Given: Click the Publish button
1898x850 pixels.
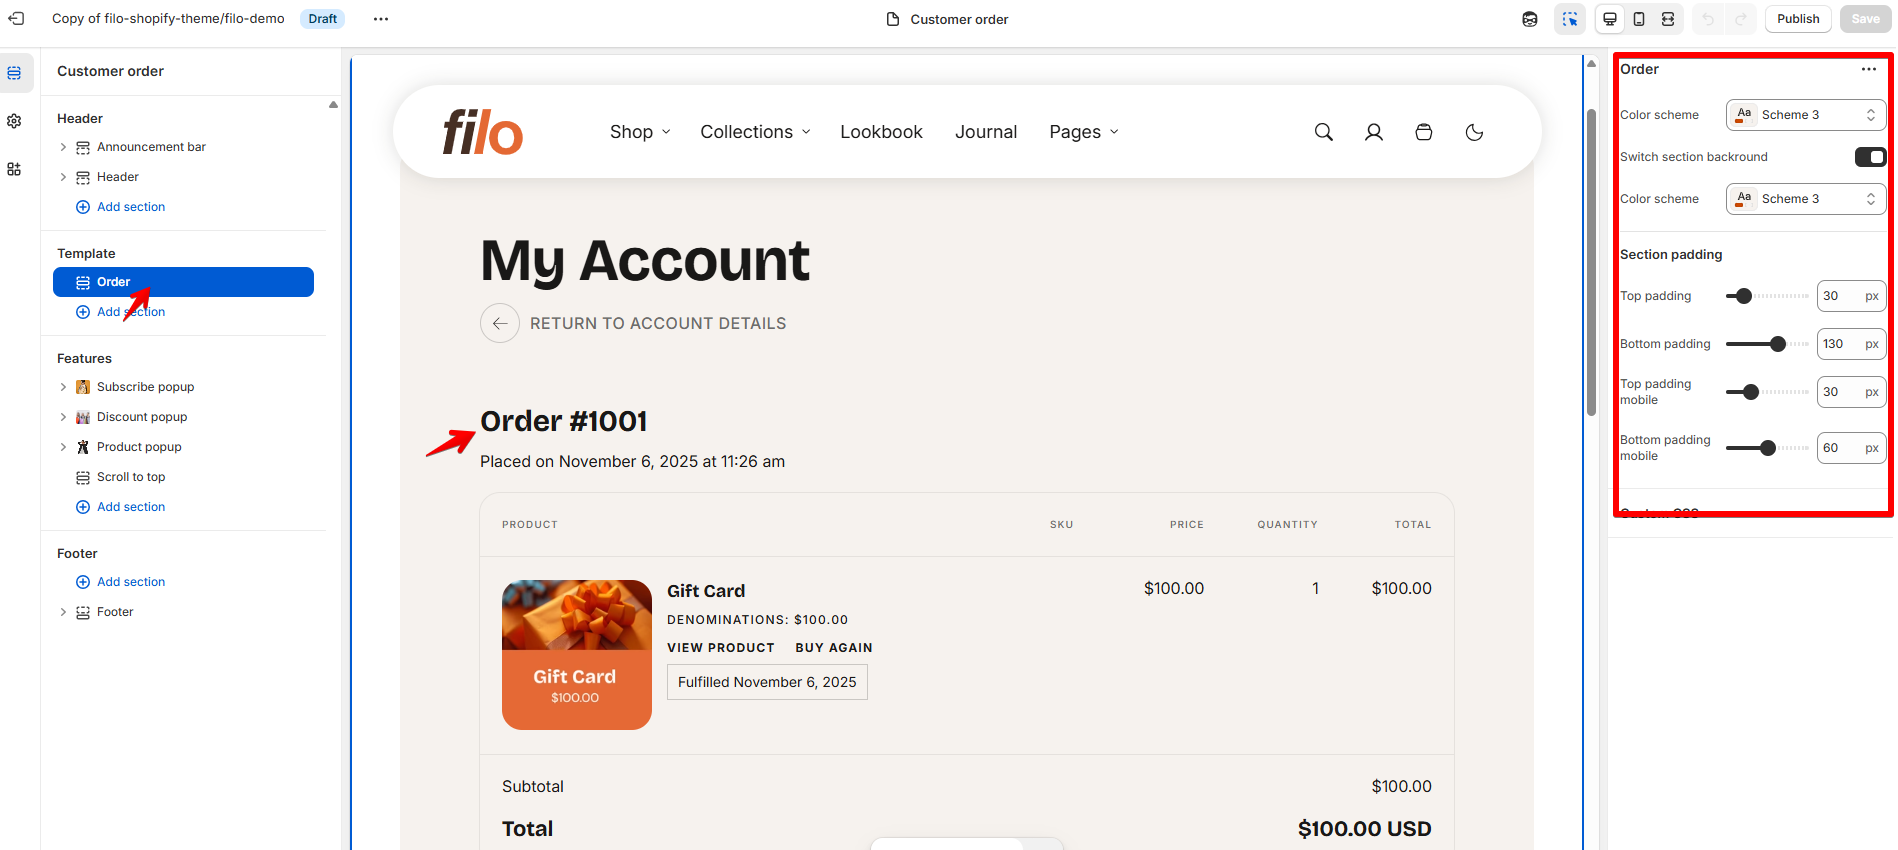Looking at the screenshot, I should point(1798,19).
